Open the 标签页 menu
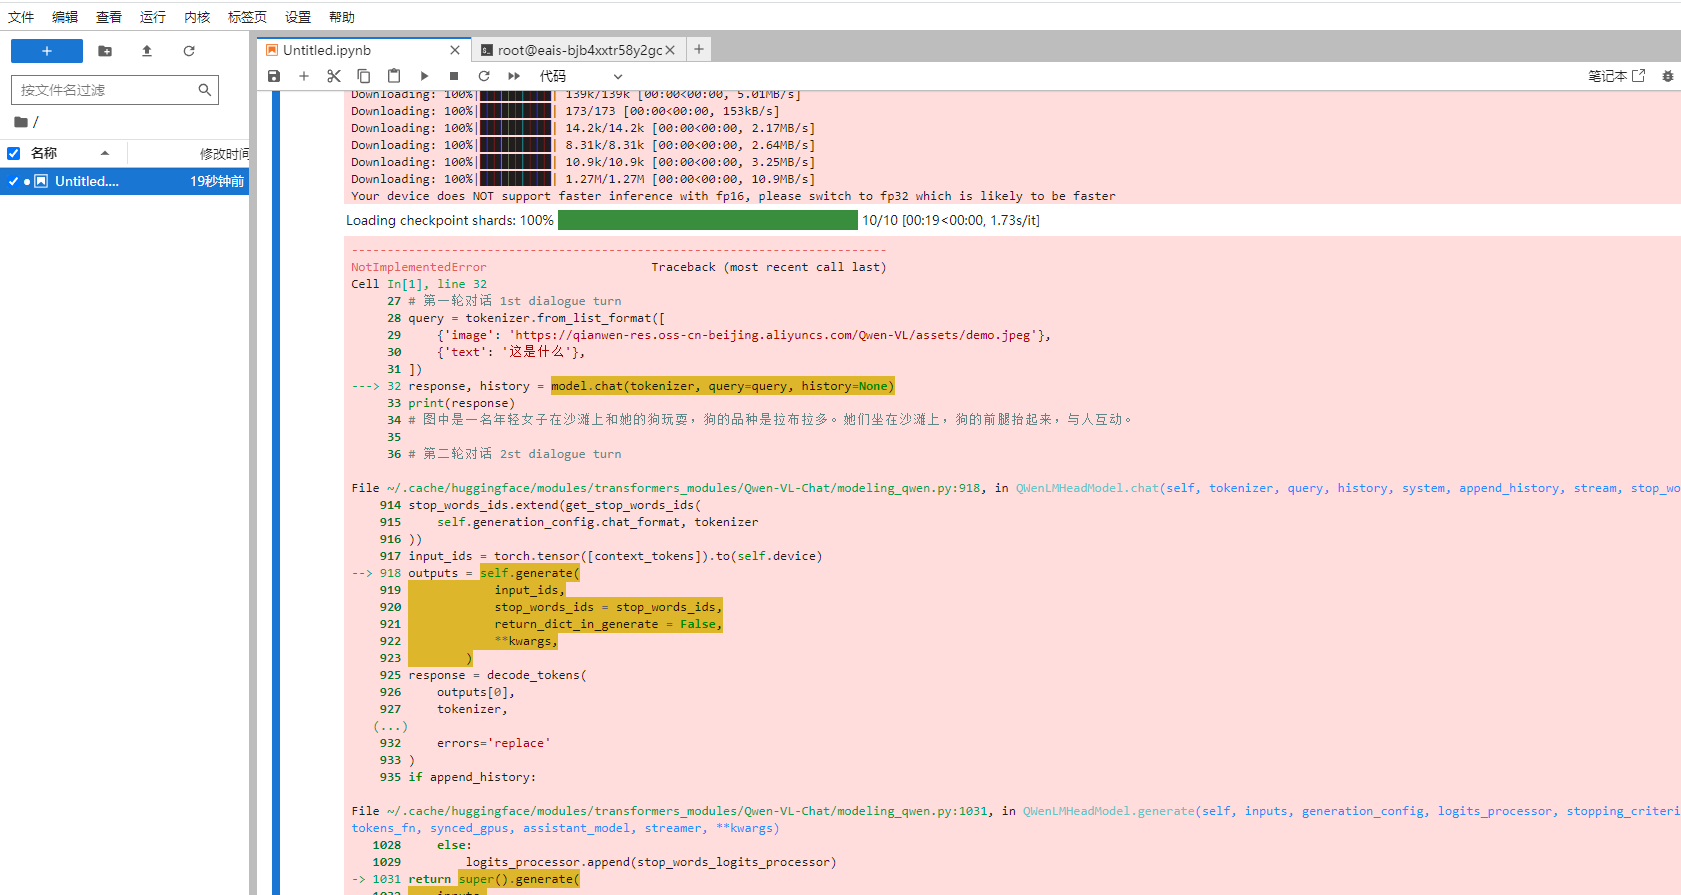Image resolution: width=1681 pixels, height=895 pixels. coord(247,17)
